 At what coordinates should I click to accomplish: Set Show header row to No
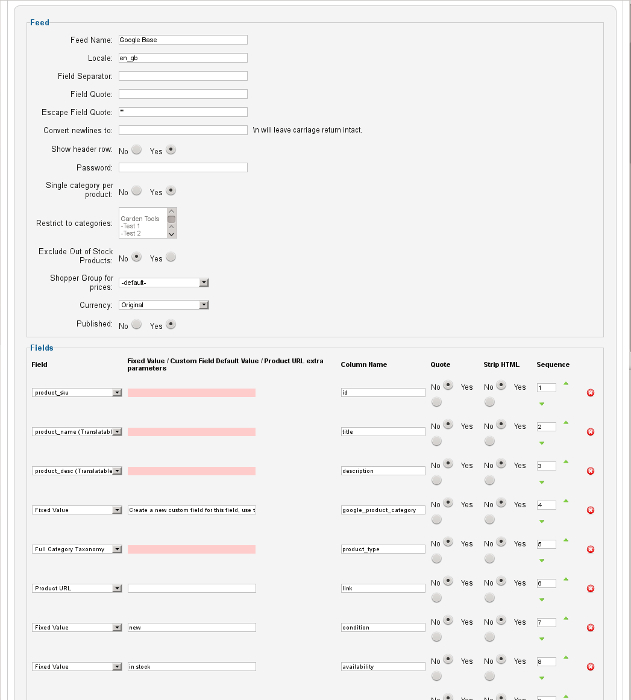coord(137,150)
